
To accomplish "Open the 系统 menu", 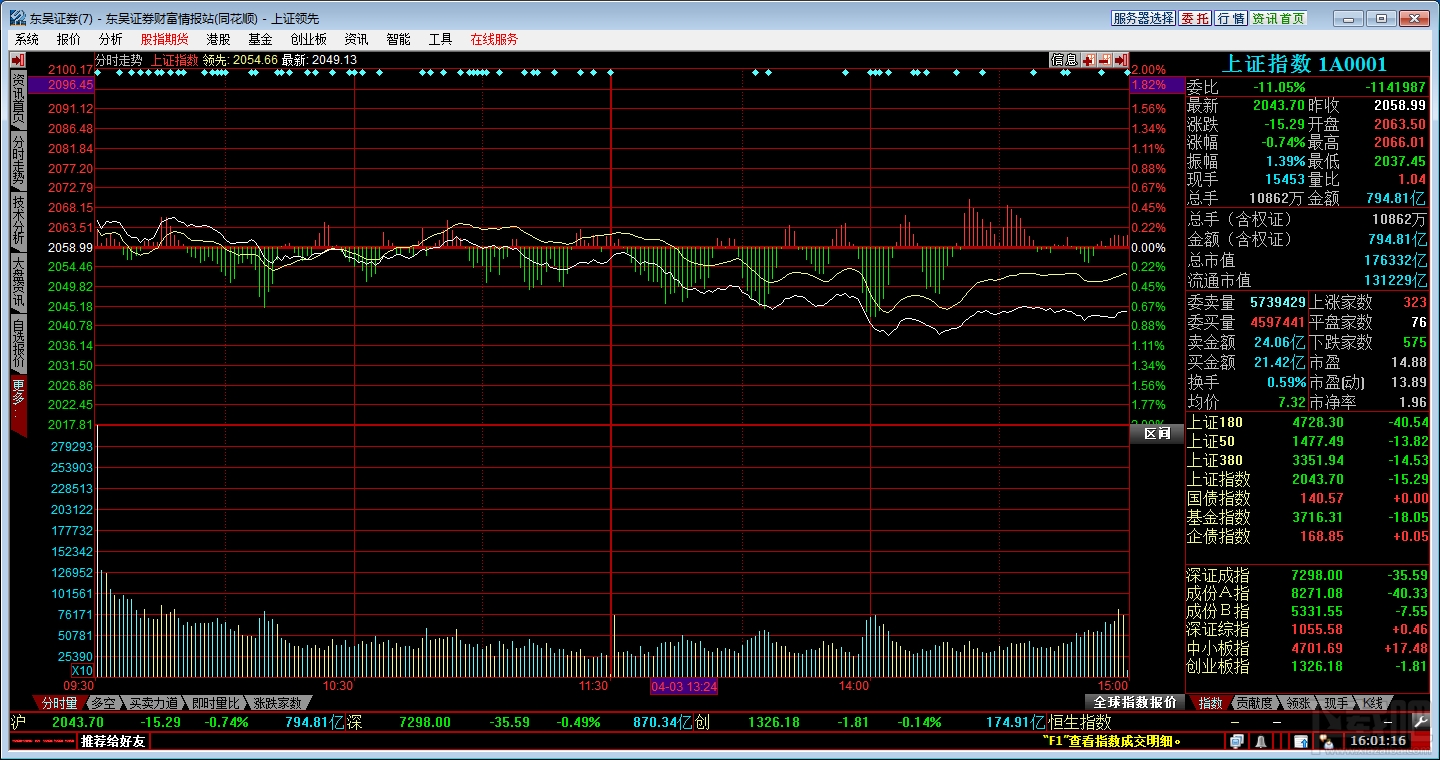I will (27, 39).
